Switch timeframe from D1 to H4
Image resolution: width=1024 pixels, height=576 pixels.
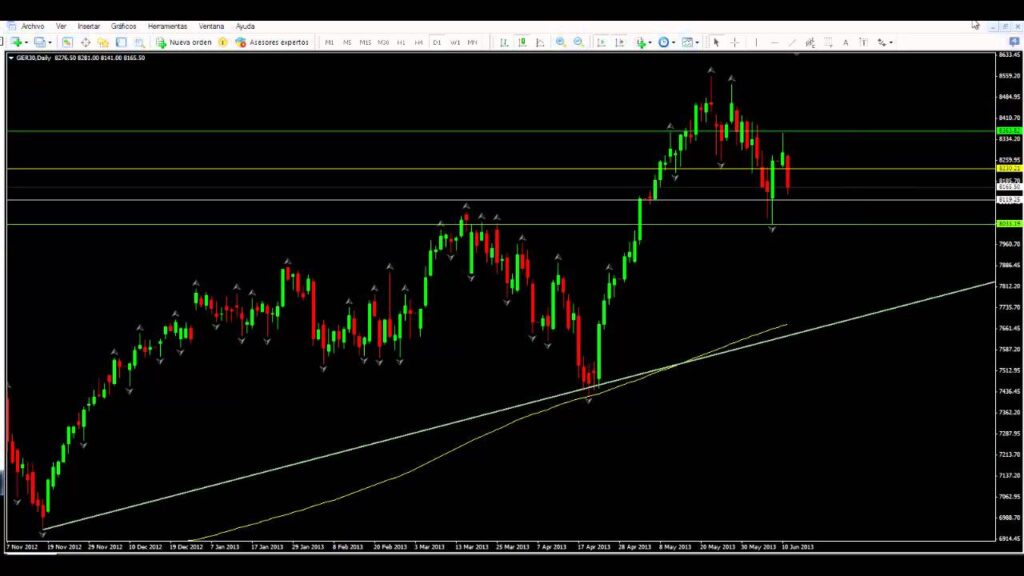click(417, 42)
